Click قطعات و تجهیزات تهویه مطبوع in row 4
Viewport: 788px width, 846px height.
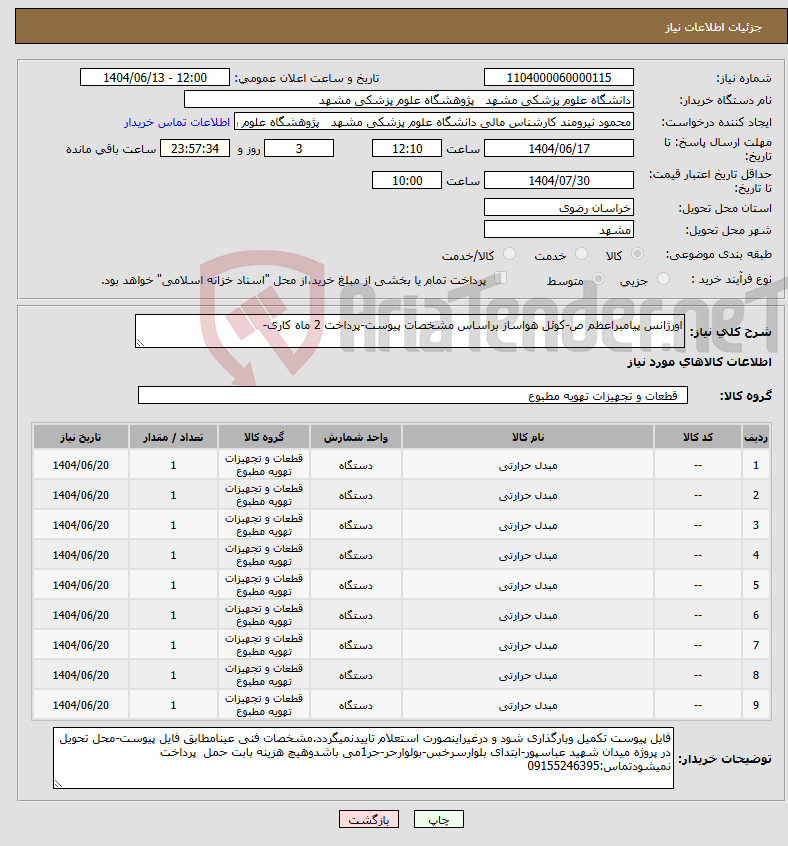coord(264,555)
